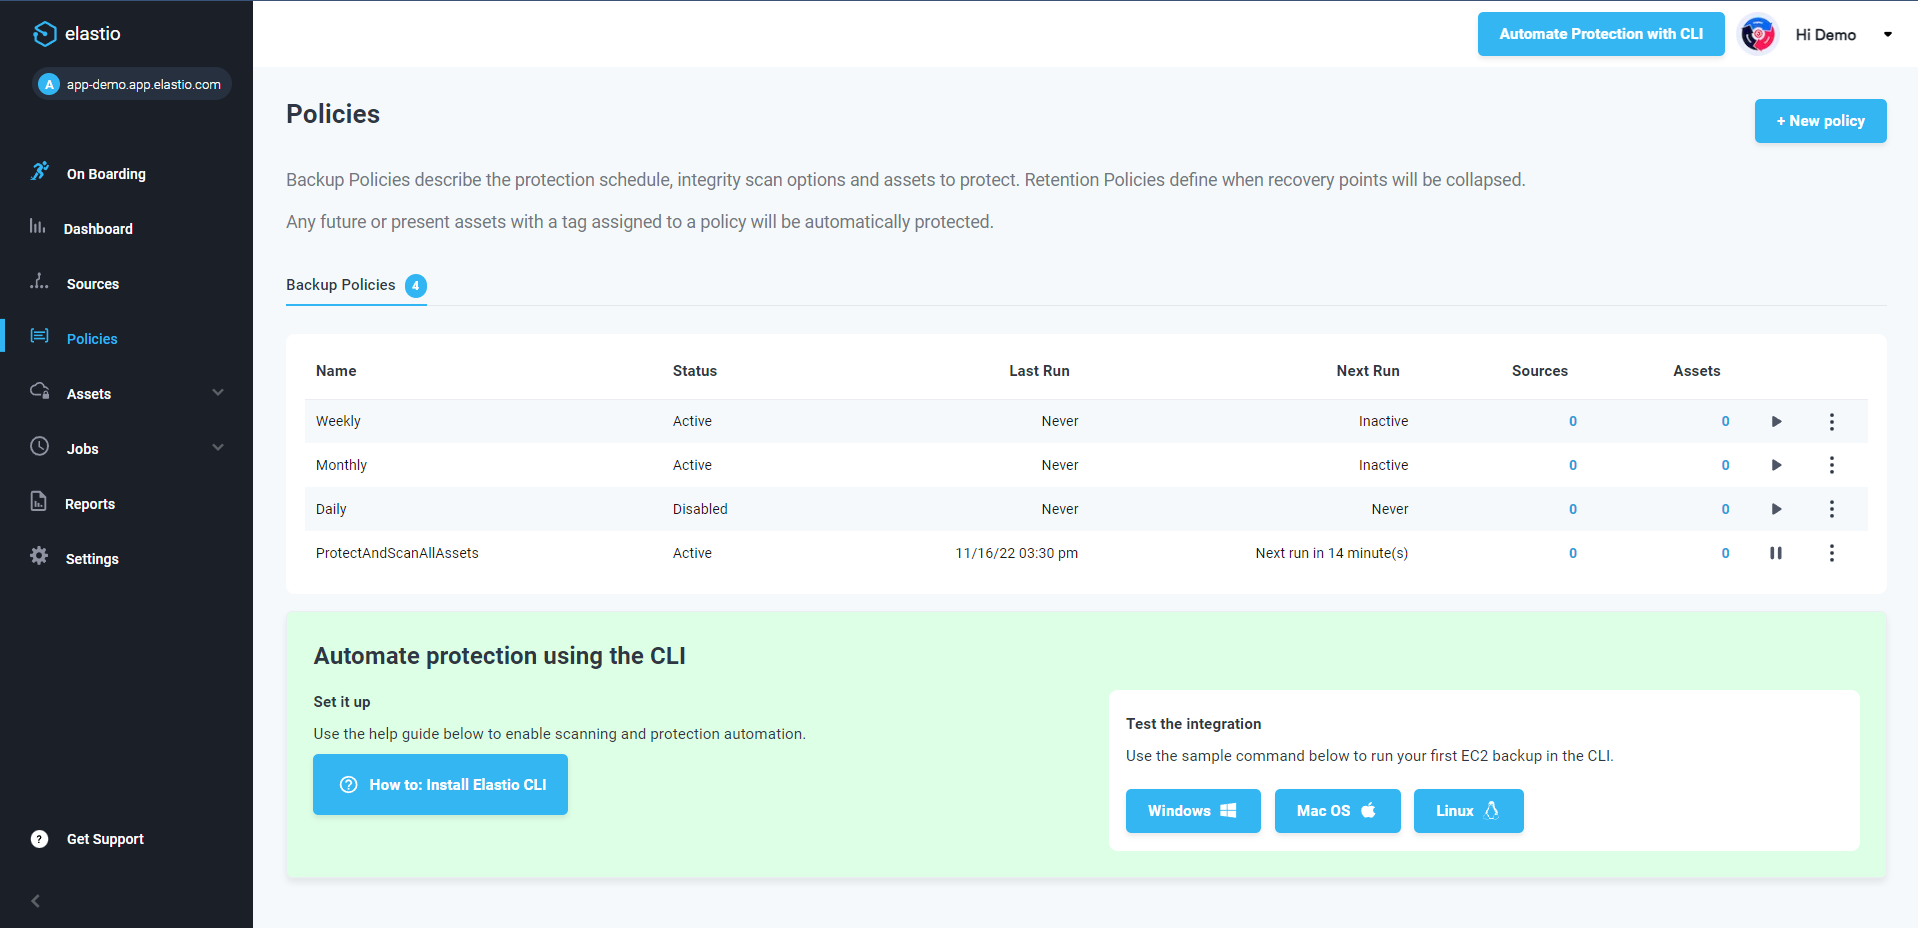Run the Weekly policy with its play button
Screen dimensions: 1918x928
click(x=1776, y=421)
